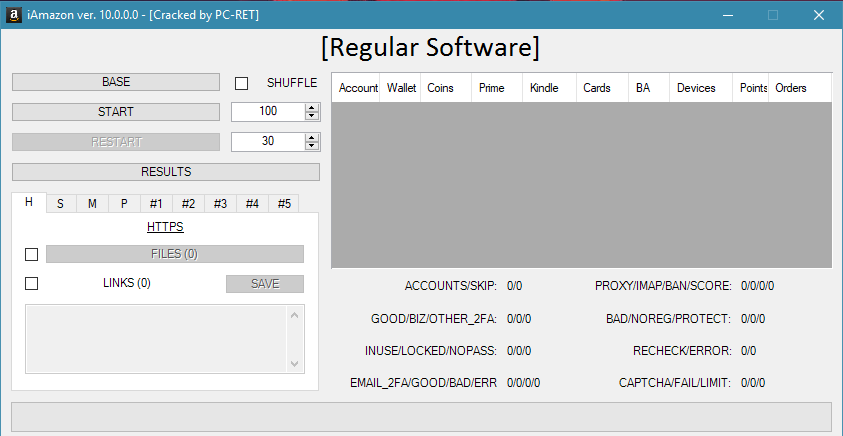Viewport: 843px width, 436px height.
Task: Click the Cards column header
Action: 602,88
